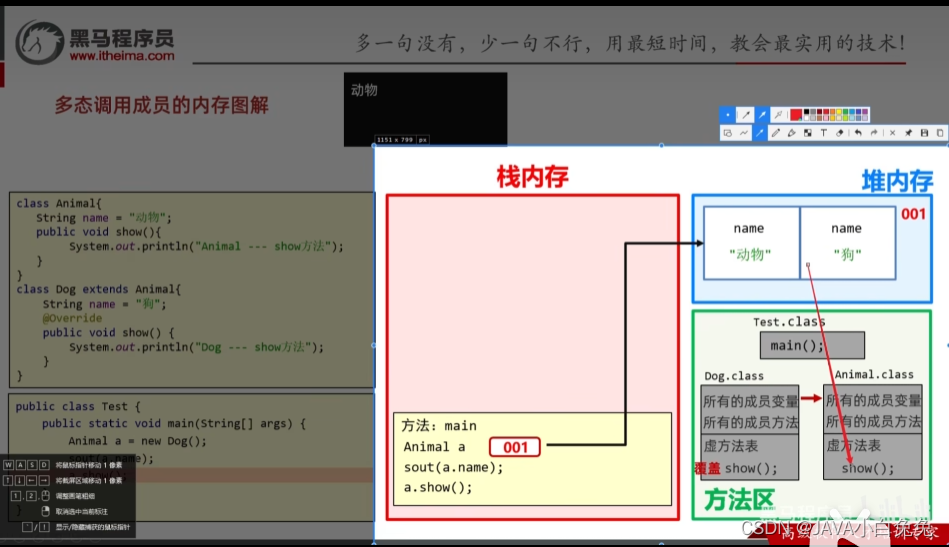Click the Animal.class label
This screenshot has width=949, height=547.
pos(874,375)
